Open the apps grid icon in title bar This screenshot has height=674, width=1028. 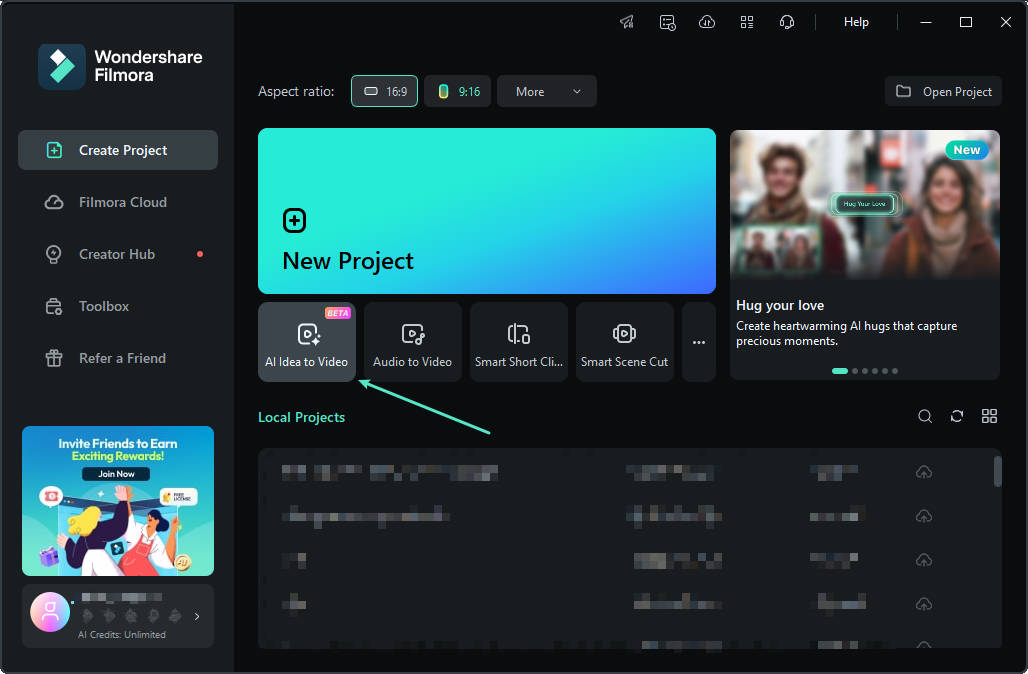(x=747, y=22)
